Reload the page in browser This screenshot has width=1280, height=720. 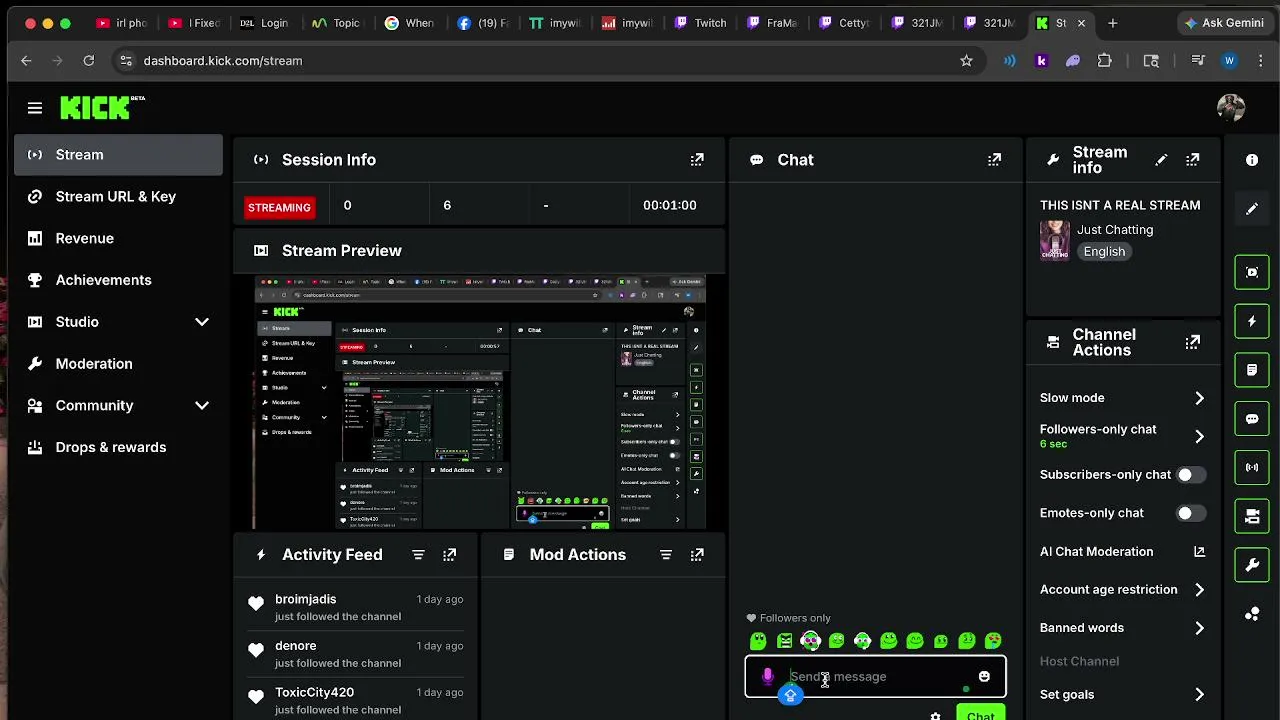(x=88, y=61)
